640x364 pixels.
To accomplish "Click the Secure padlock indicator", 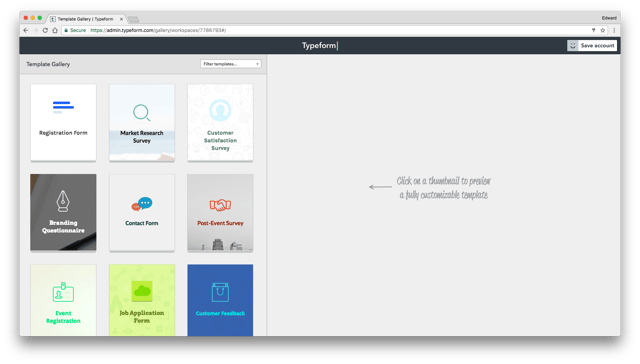I will coord(75,30).
